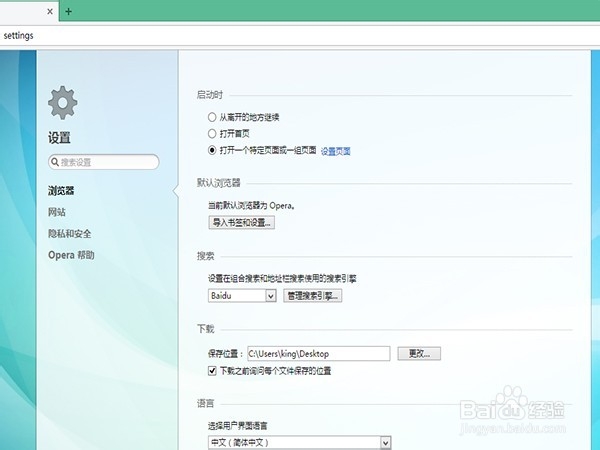Open 隐私和安全 section in sidebar
600x450 pixels.
(x=70, y=233)
